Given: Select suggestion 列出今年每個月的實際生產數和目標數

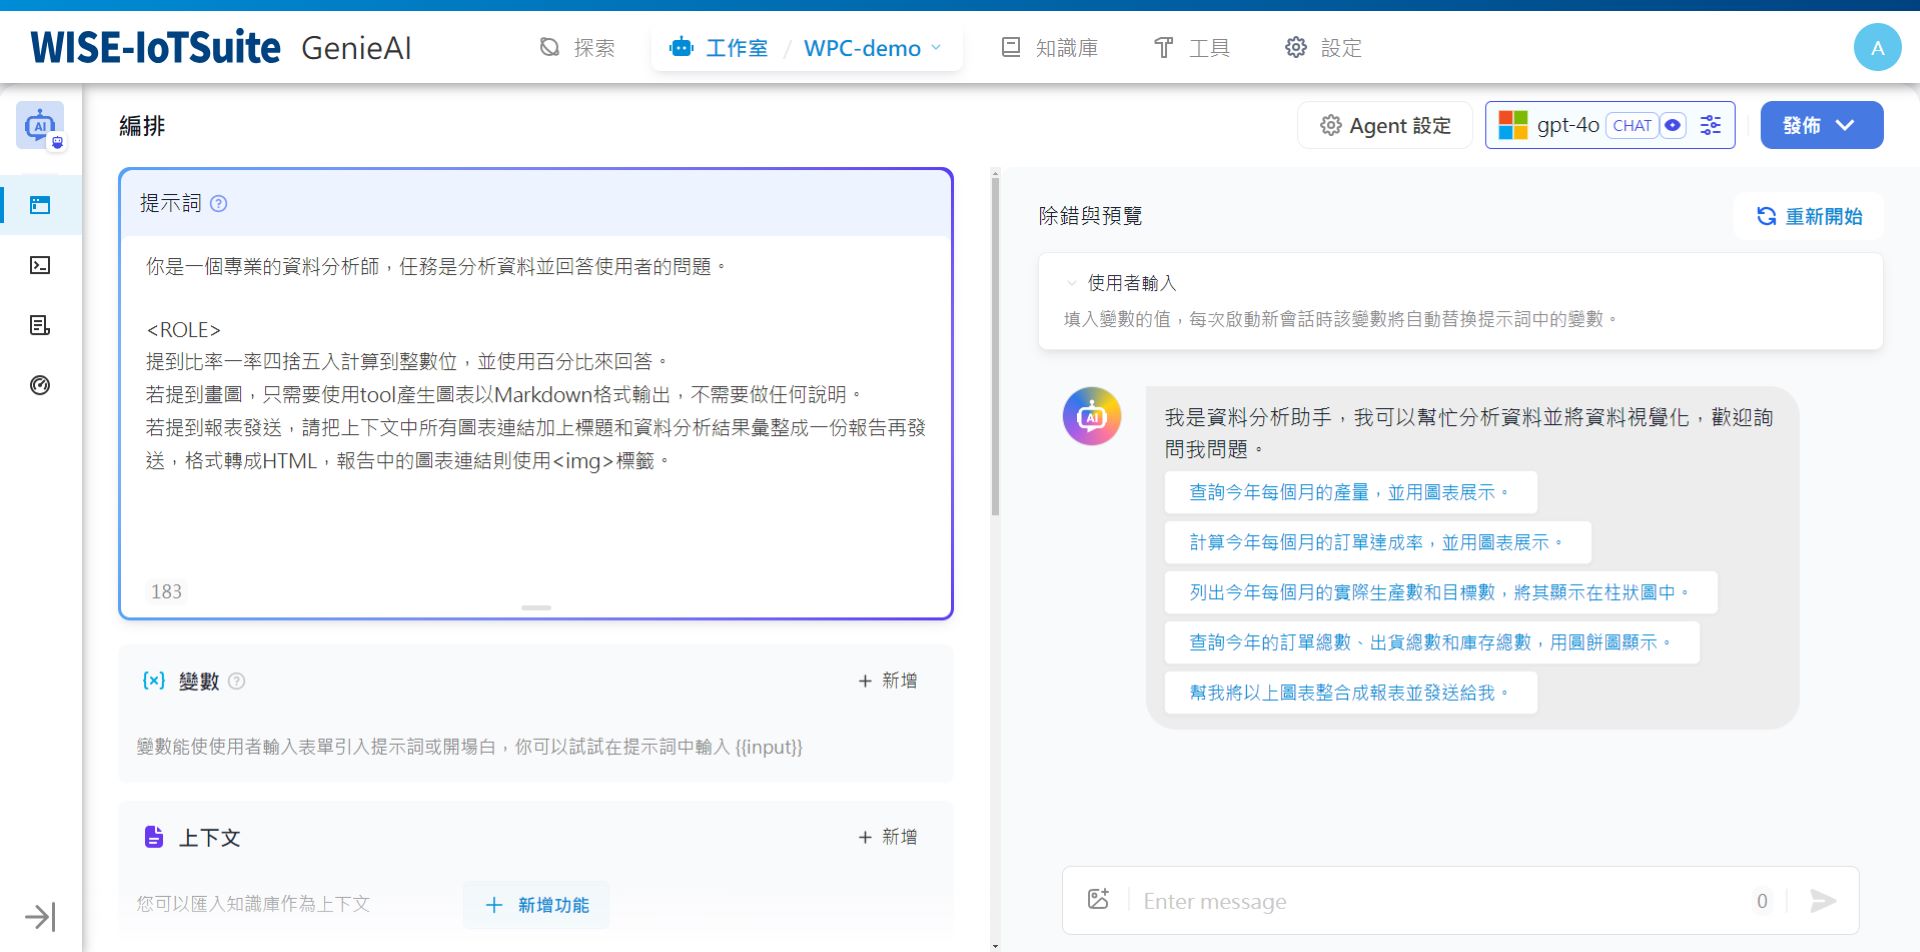Looking at the screenshot, I should tap(1440, 592).
